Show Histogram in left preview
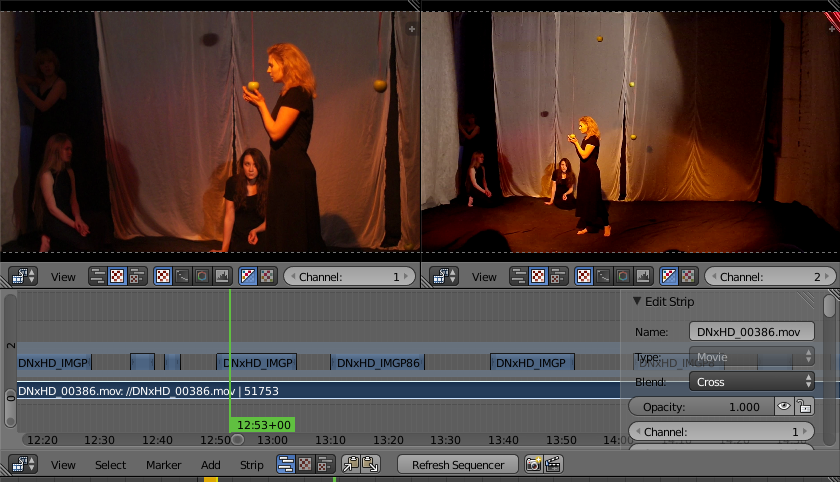The width and height of the screenshot is (840, 482). pos(221,276)
